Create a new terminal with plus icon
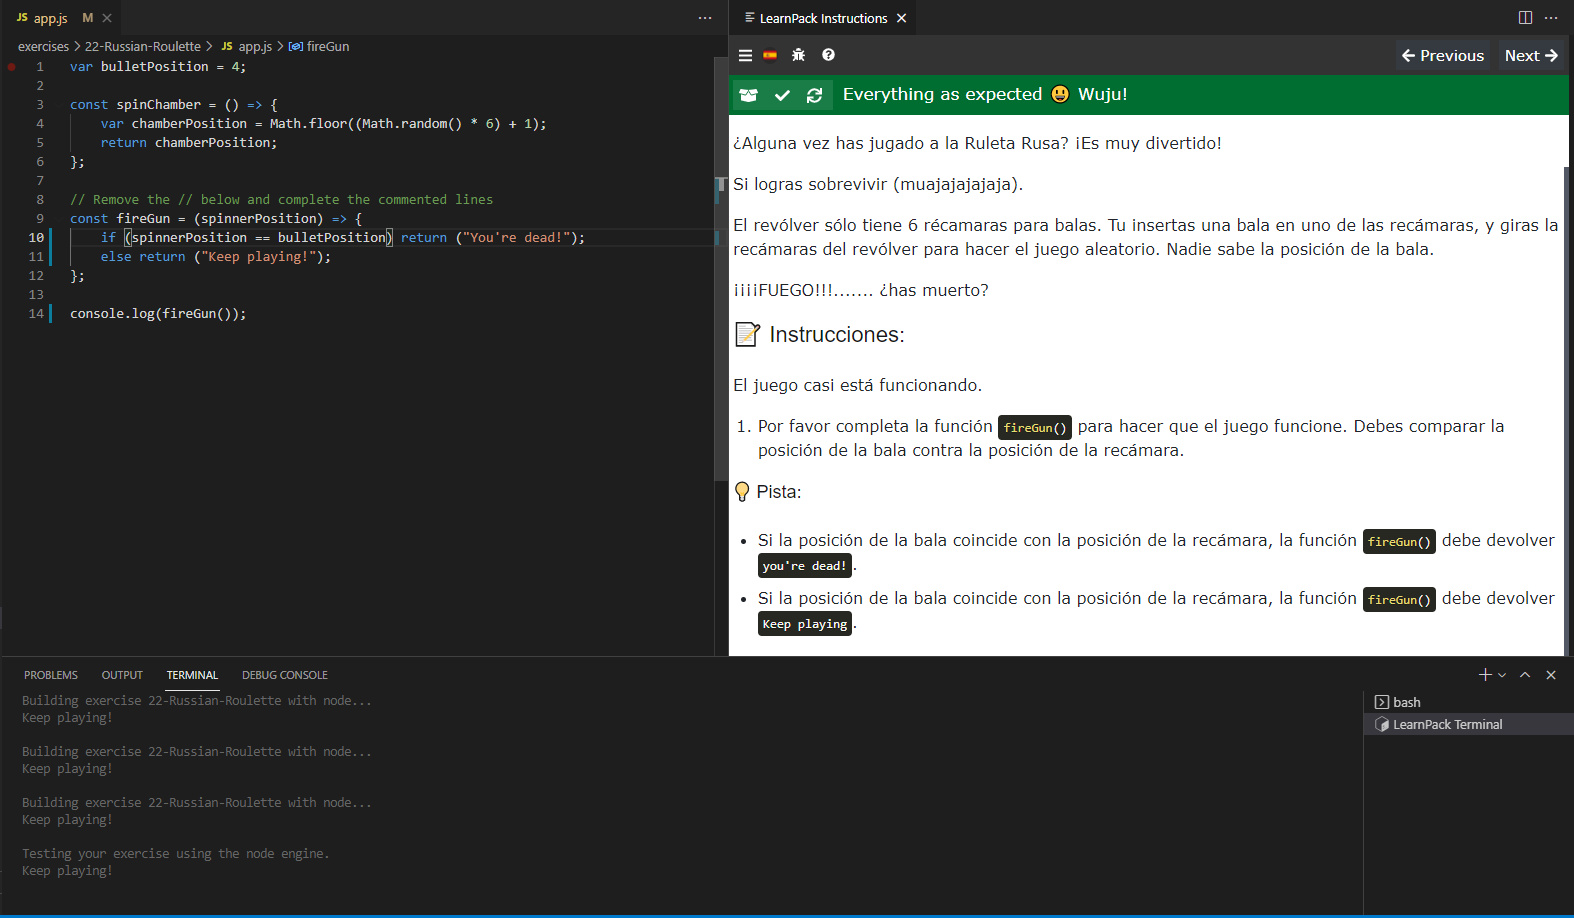This screenshot has height=918, width=1574. [x=1485, y=675]
